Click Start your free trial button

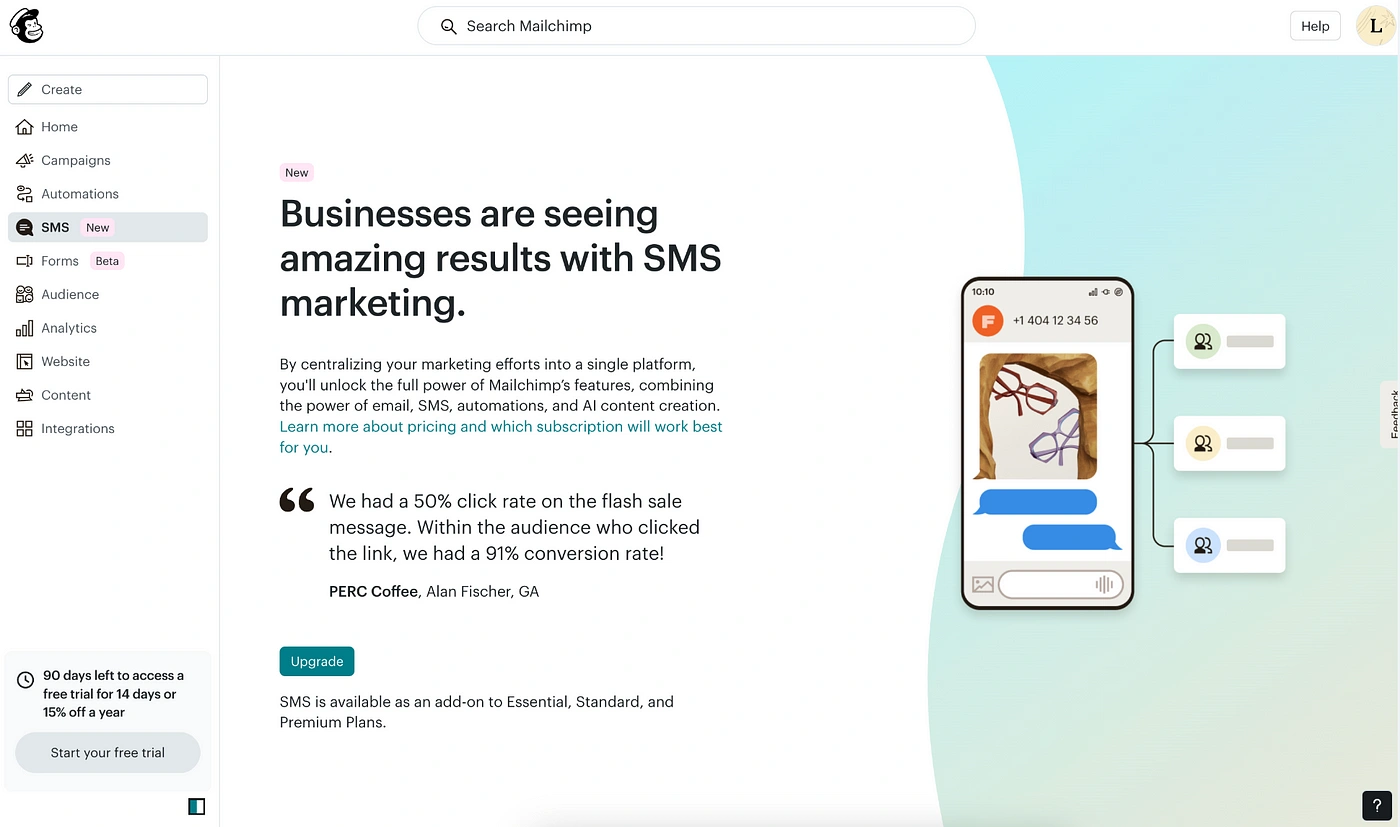pyautogui.click(x=108, y=753)
